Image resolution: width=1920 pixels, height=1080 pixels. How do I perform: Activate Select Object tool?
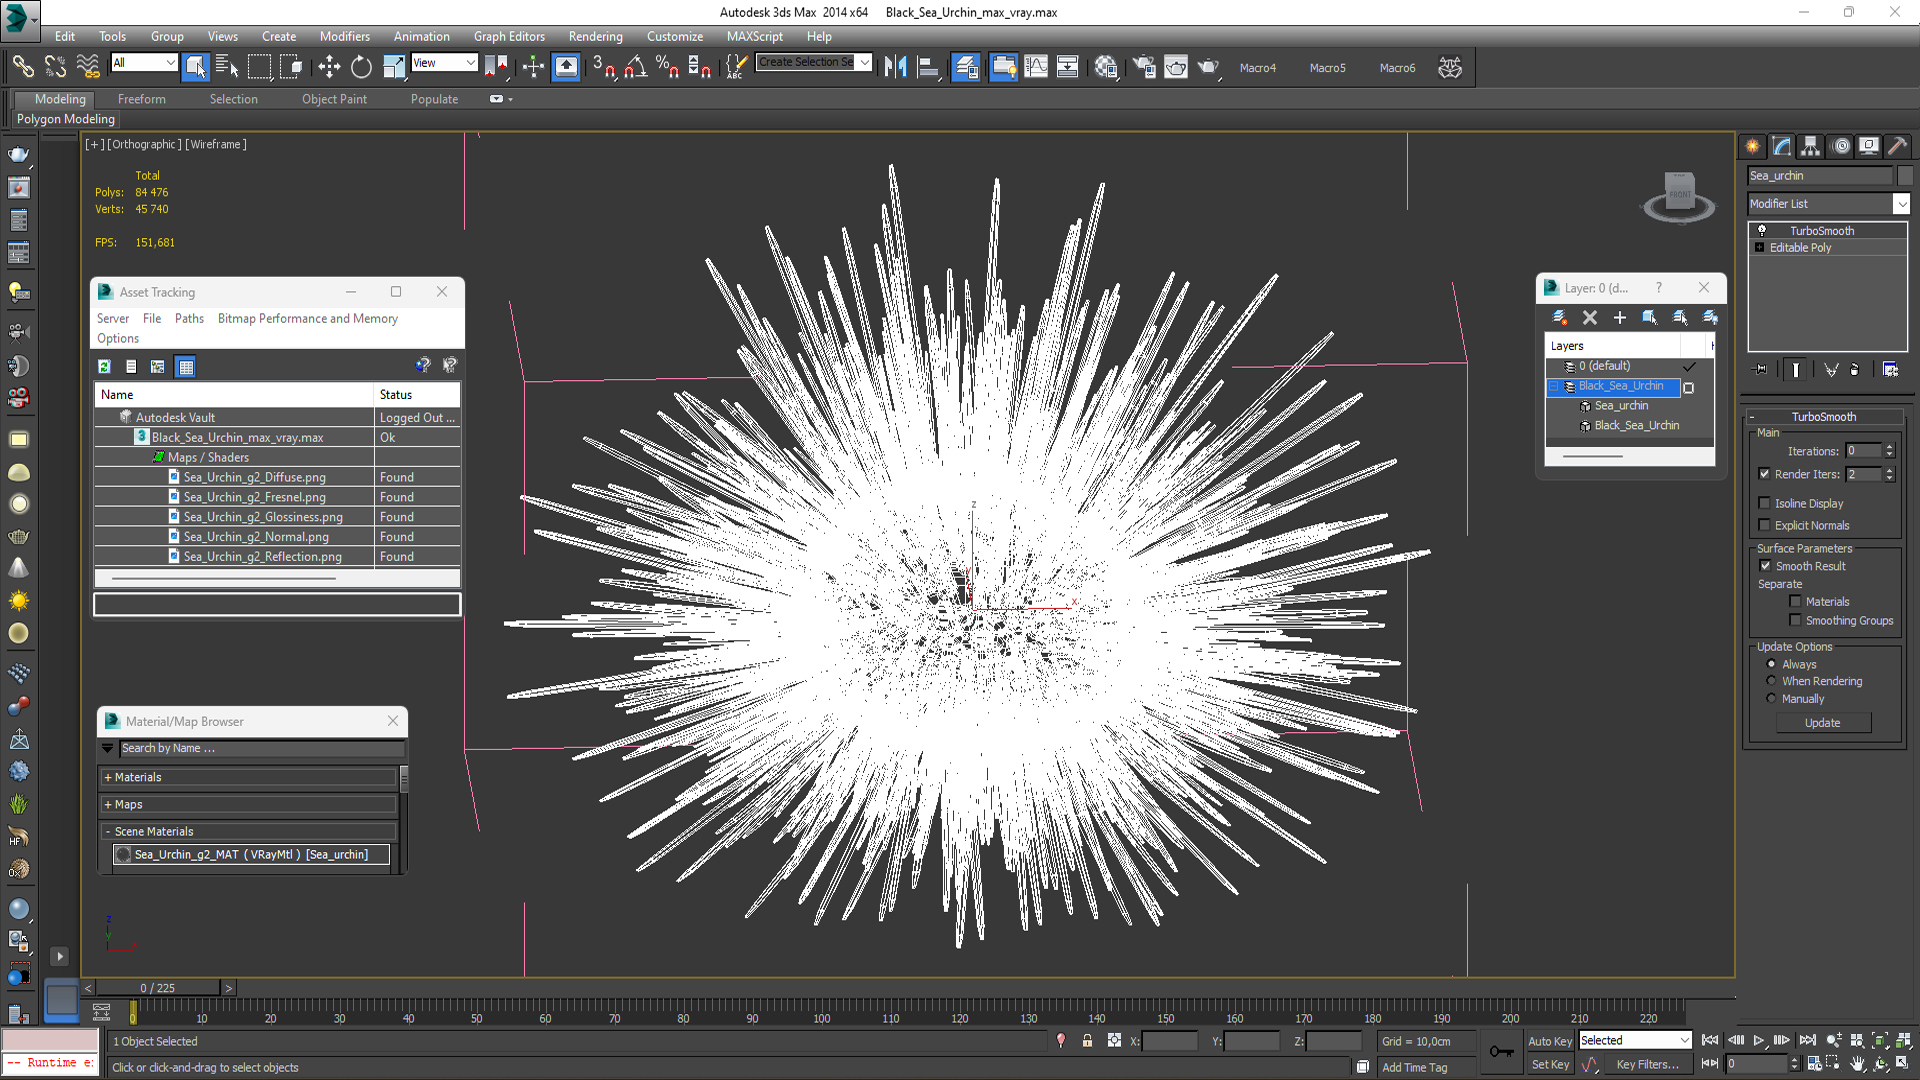[x=195, y=67]
